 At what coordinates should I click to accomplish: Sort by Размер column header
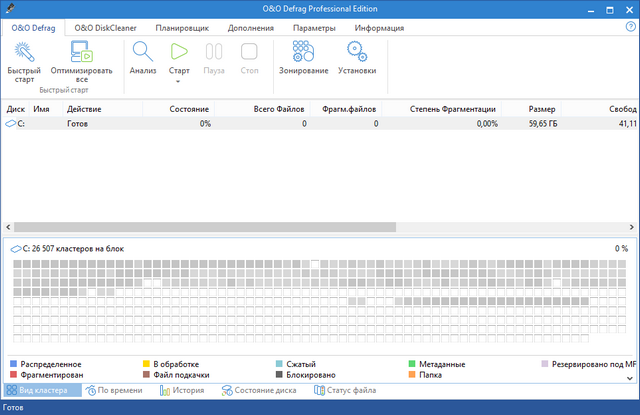[543, 108]
